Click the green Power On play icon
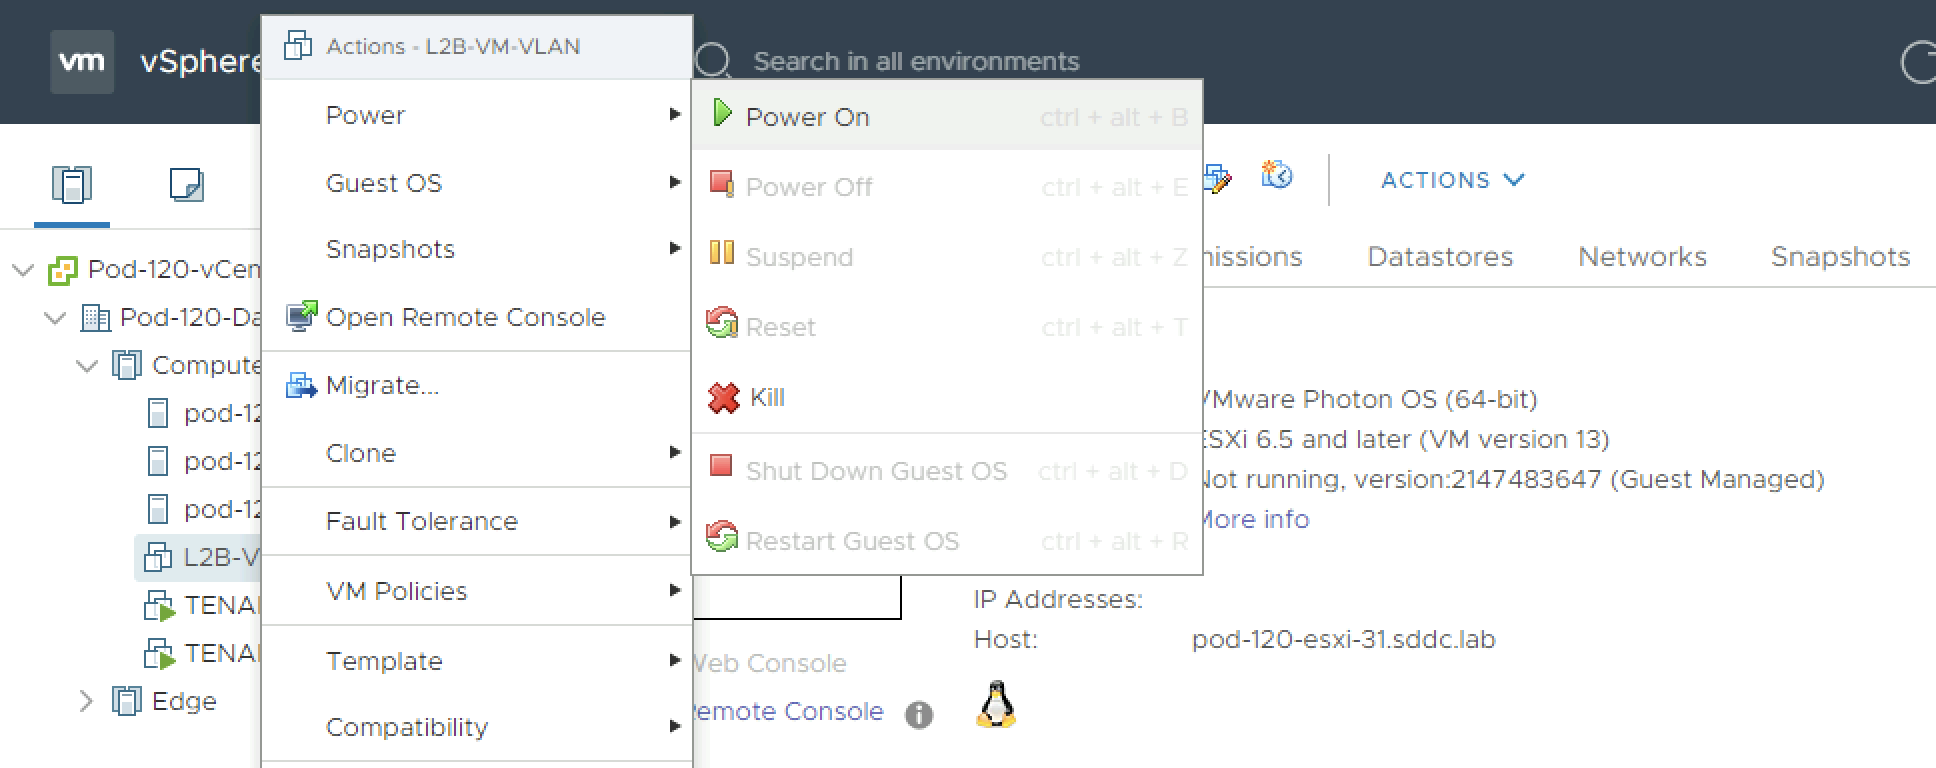The image size is (1936, 768). click(722, 115)
